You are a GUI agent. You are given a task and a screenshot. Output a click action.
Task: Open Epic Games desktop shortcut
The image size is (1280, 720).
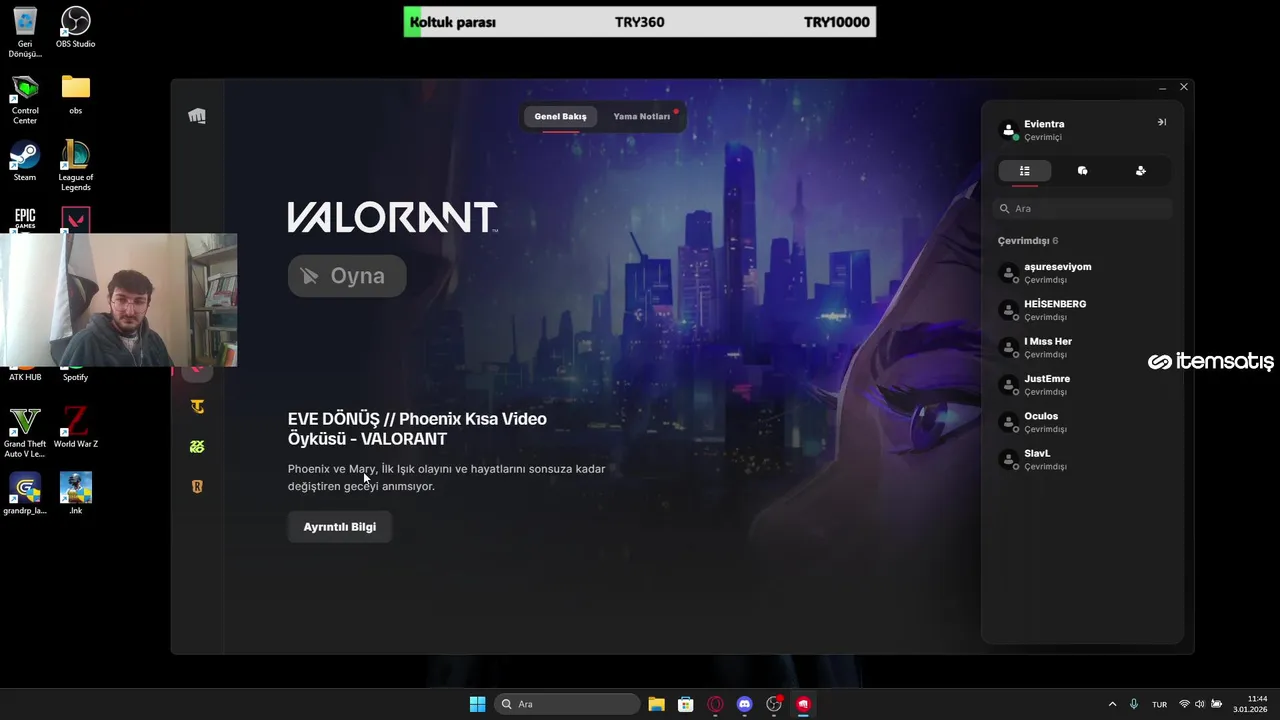click(x=25, y=219)
